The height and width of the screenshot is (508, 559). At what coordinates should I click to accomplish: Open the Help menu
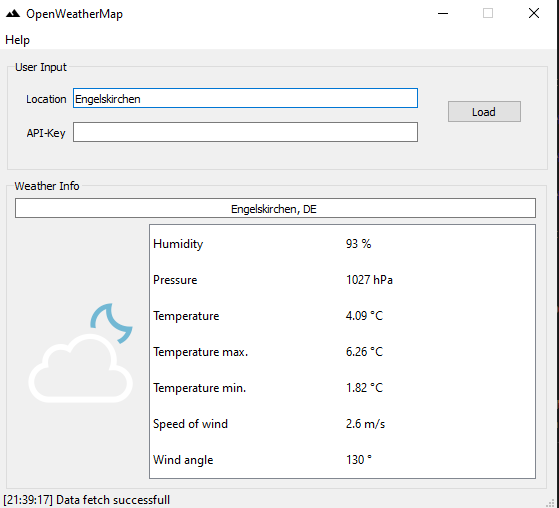pyautogui.click(x=17, y=40)
